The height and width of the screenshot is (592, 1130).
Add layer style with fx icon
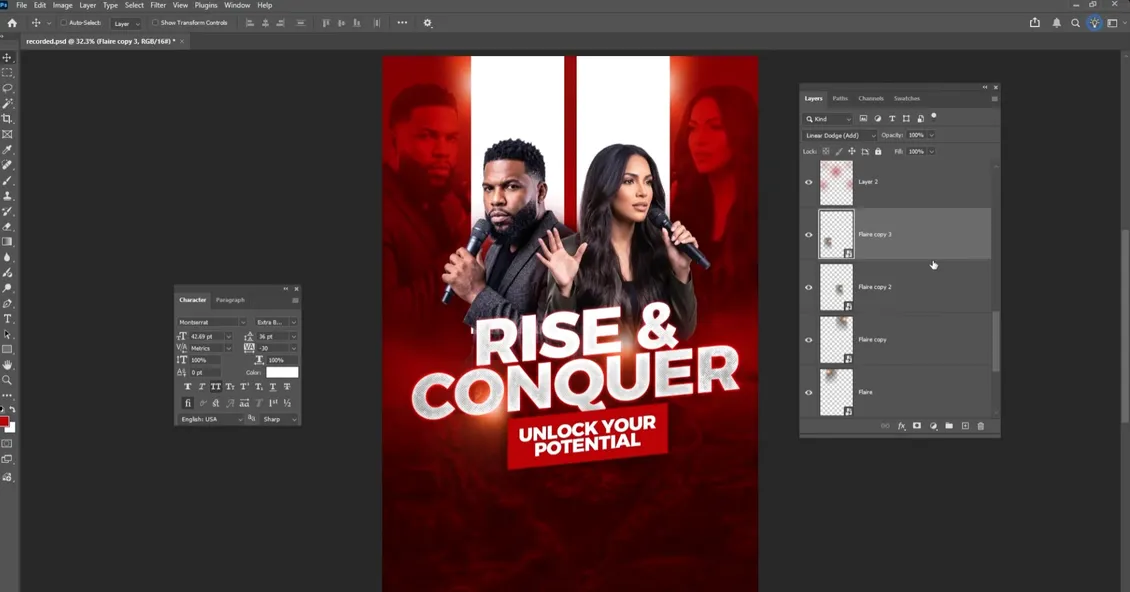(x=901, y=426)
